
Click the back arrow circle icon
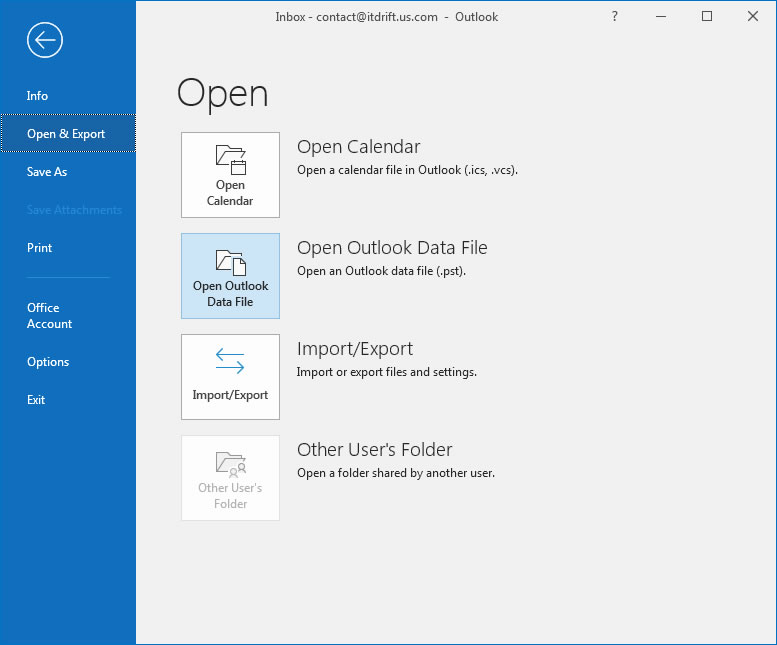click(45, 40)
